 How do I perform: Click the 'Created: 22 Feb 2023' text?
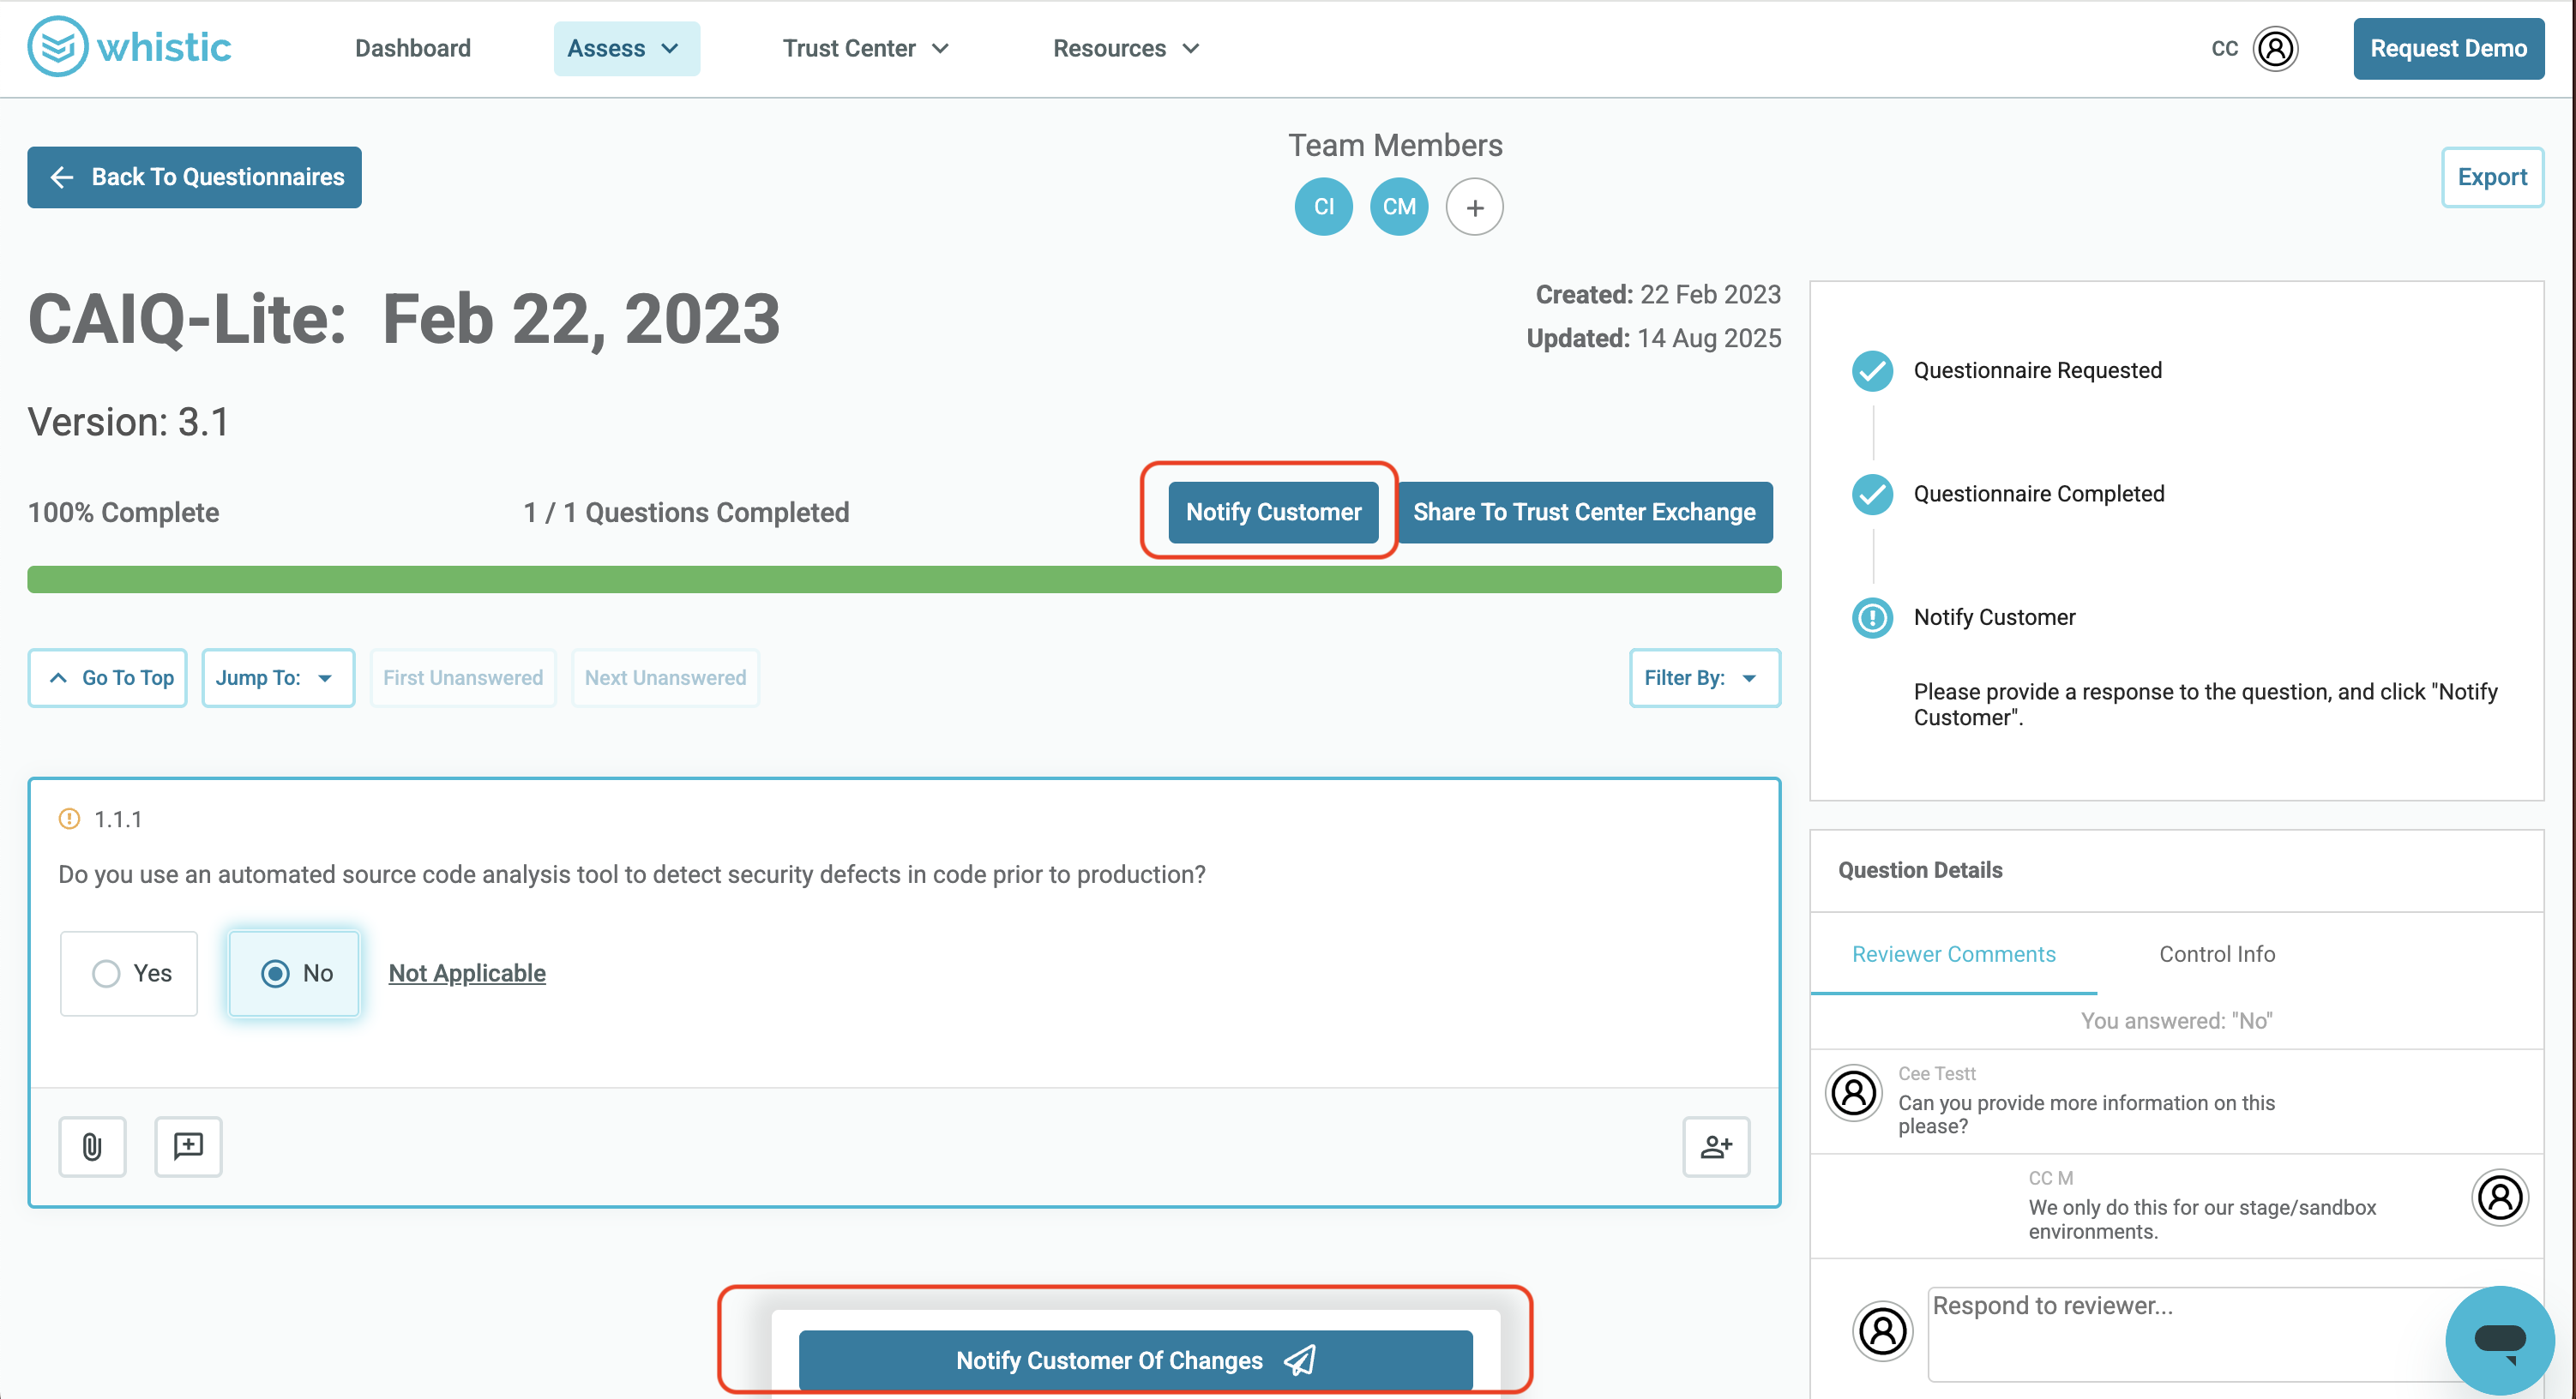tap(1658, 294)
